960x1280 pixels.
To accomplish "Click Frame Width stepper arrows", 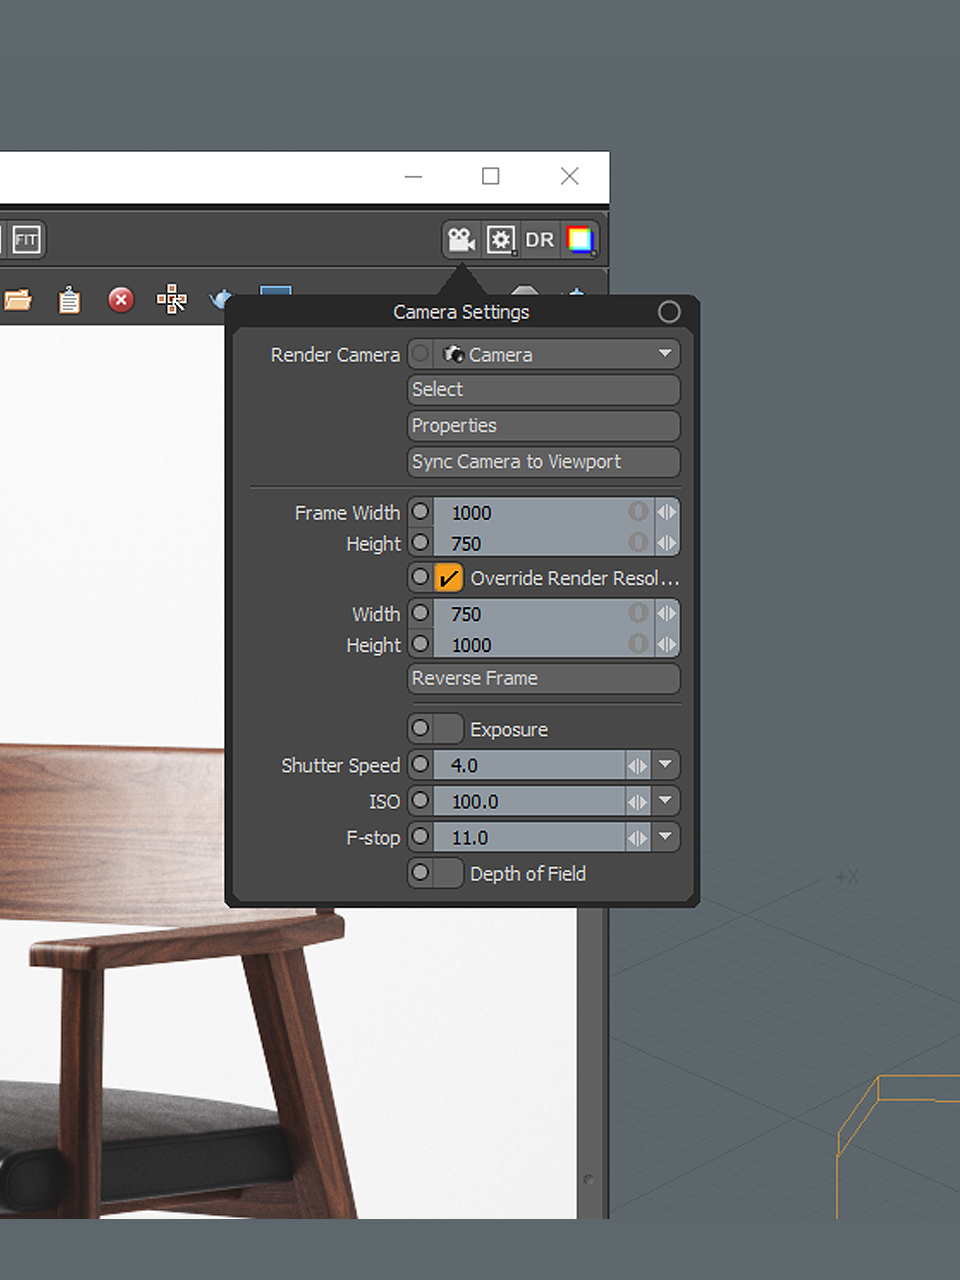I will coord(667,512).
